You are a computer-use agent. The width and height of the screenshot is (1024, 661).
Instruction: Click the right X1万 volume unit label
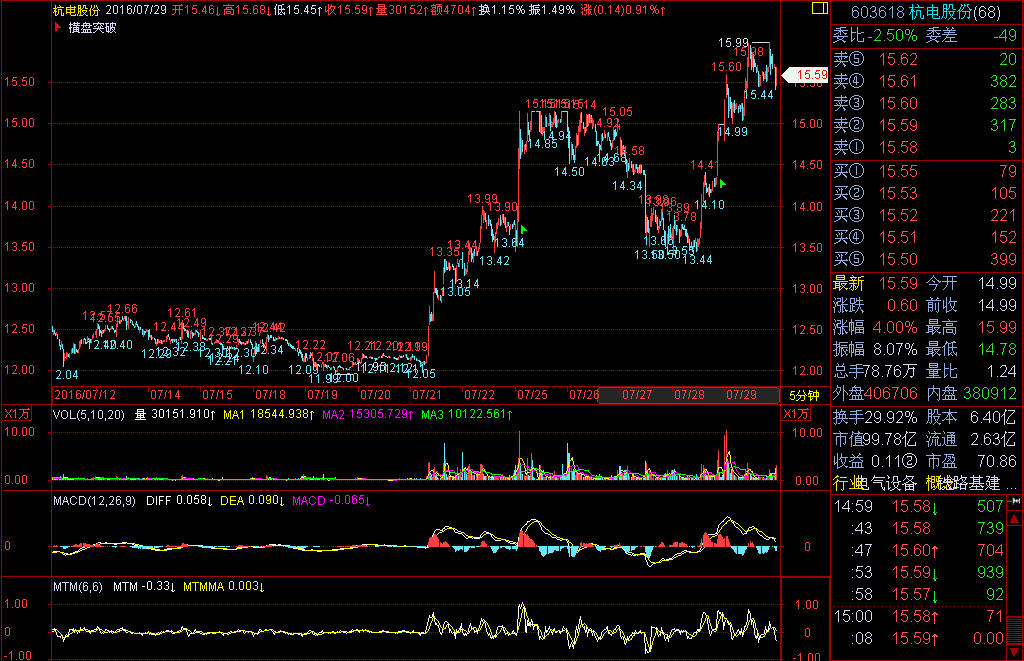798,414
